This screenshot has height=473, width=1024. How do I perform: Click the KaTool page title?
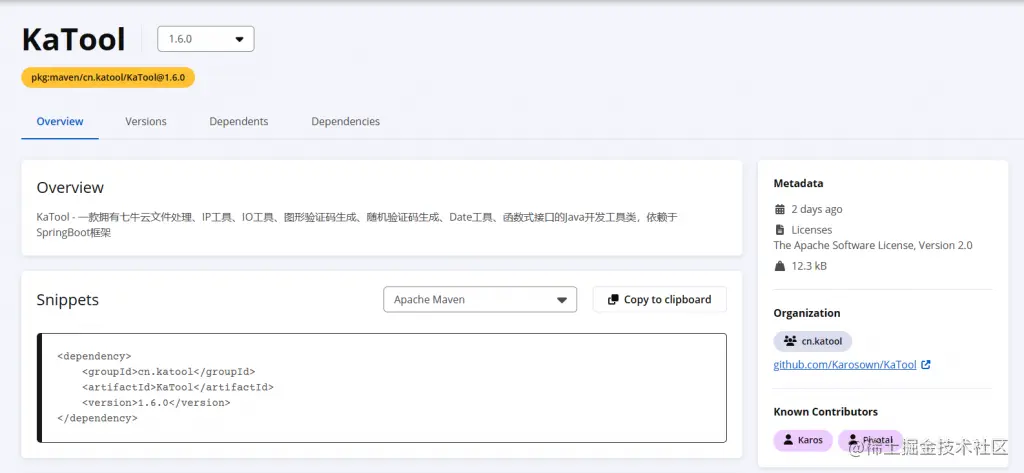click(x=74, y=39)
